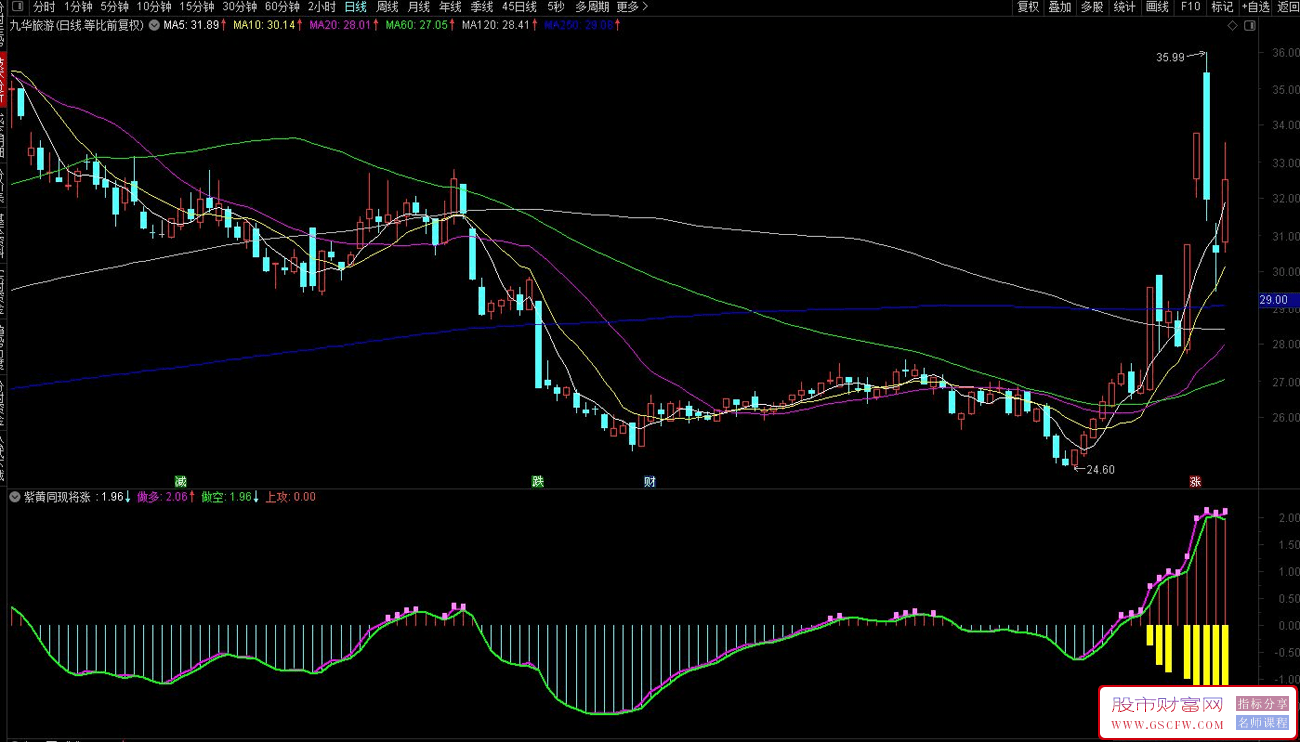
Task: Open the 画线 drawing tools
Action: click(1157, 6)
